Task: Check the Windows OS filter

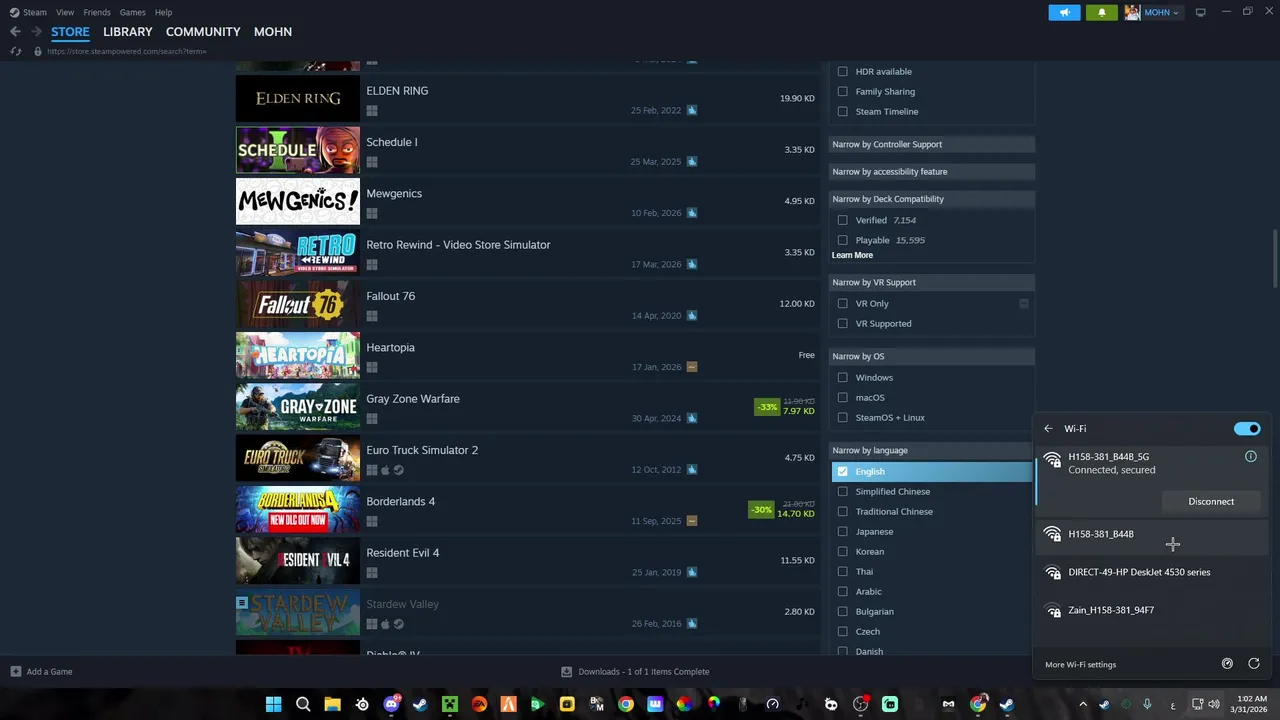Action: click(842, 377)
